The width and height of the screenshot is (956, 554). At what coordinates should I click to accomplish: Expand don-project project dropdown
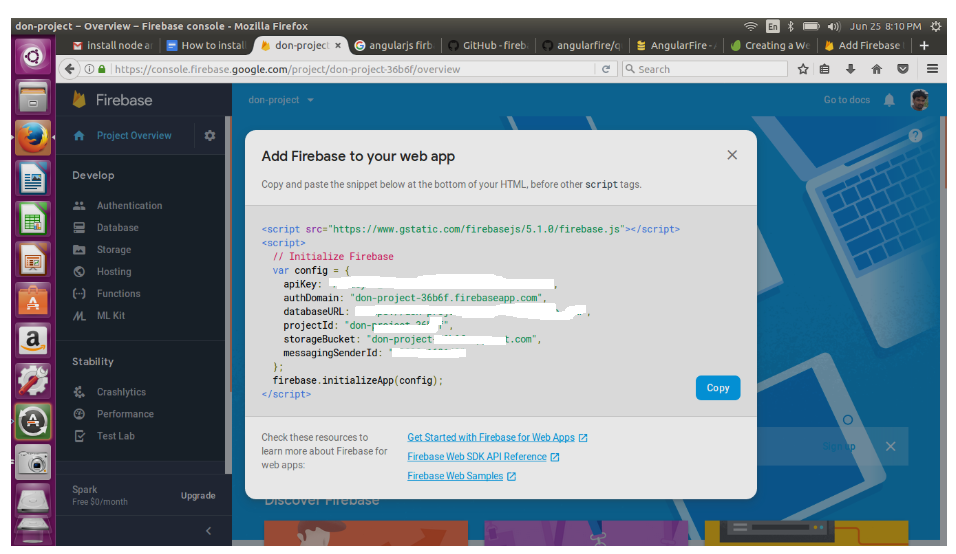[281, 100]
